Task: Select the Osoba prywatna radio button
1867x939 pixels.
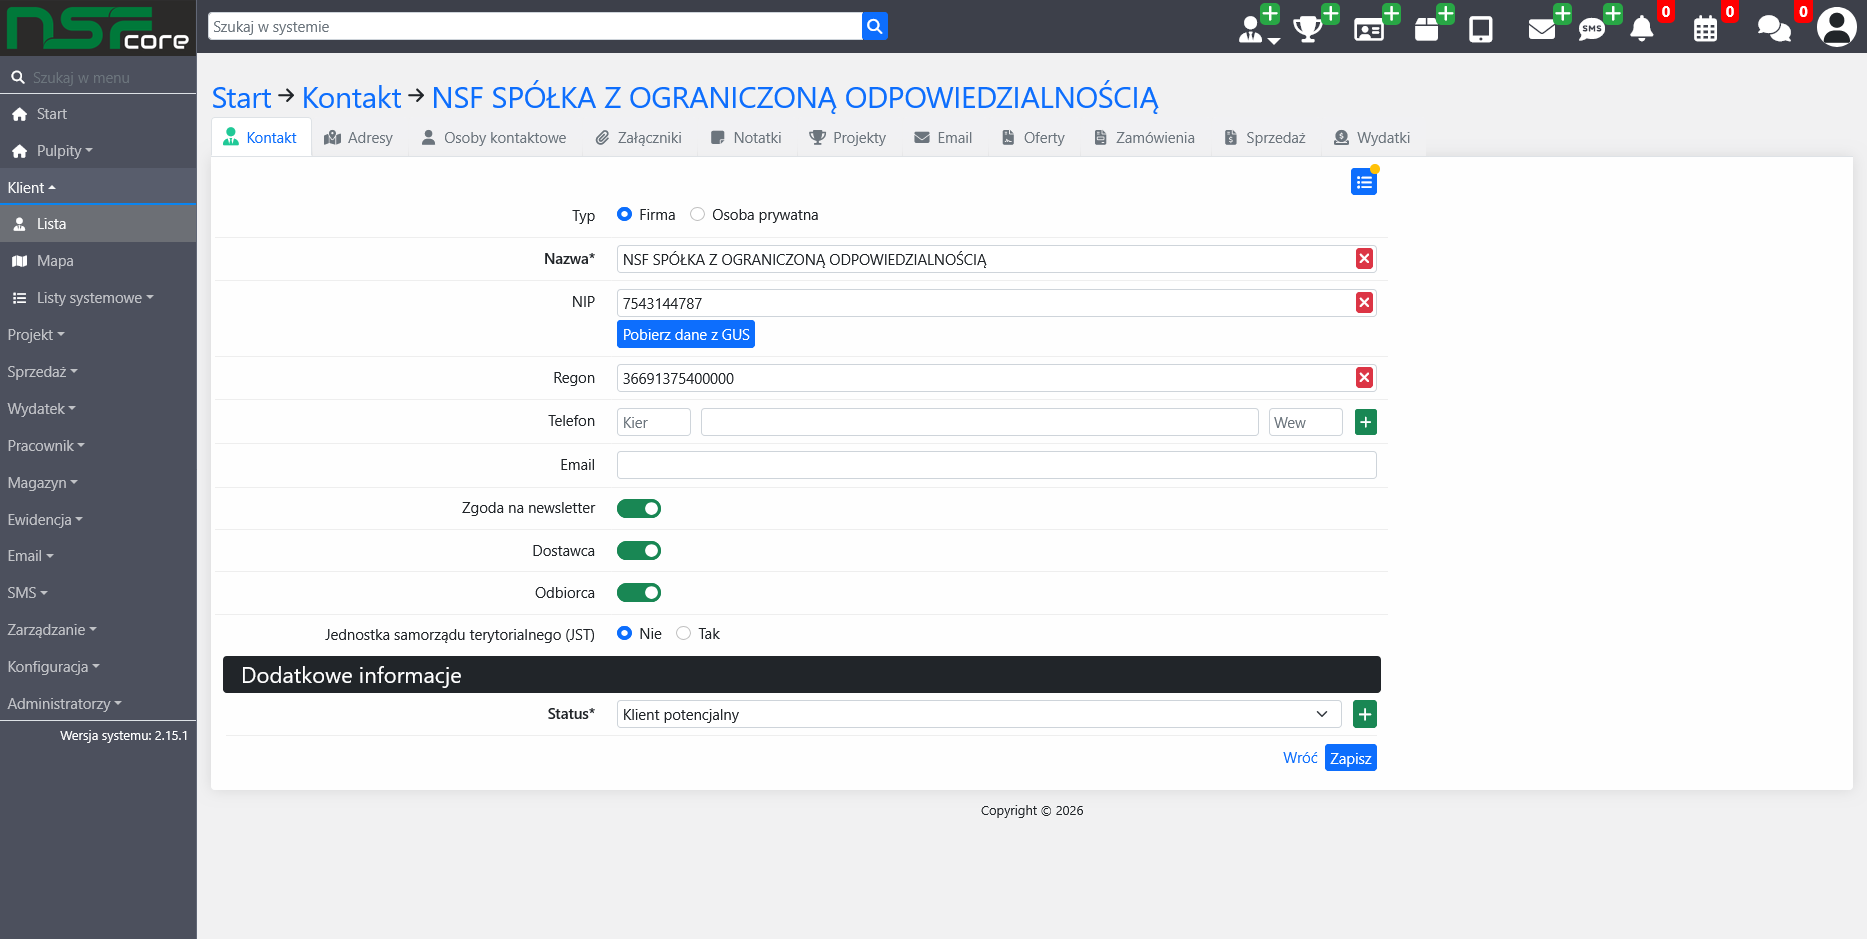Action: pyautogui.click(x=698, y=214)
